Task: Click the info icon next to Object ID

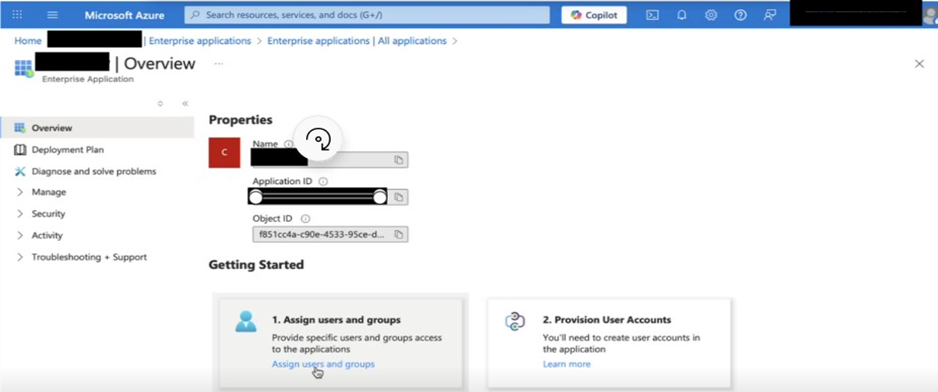Action: coord(305,219)
